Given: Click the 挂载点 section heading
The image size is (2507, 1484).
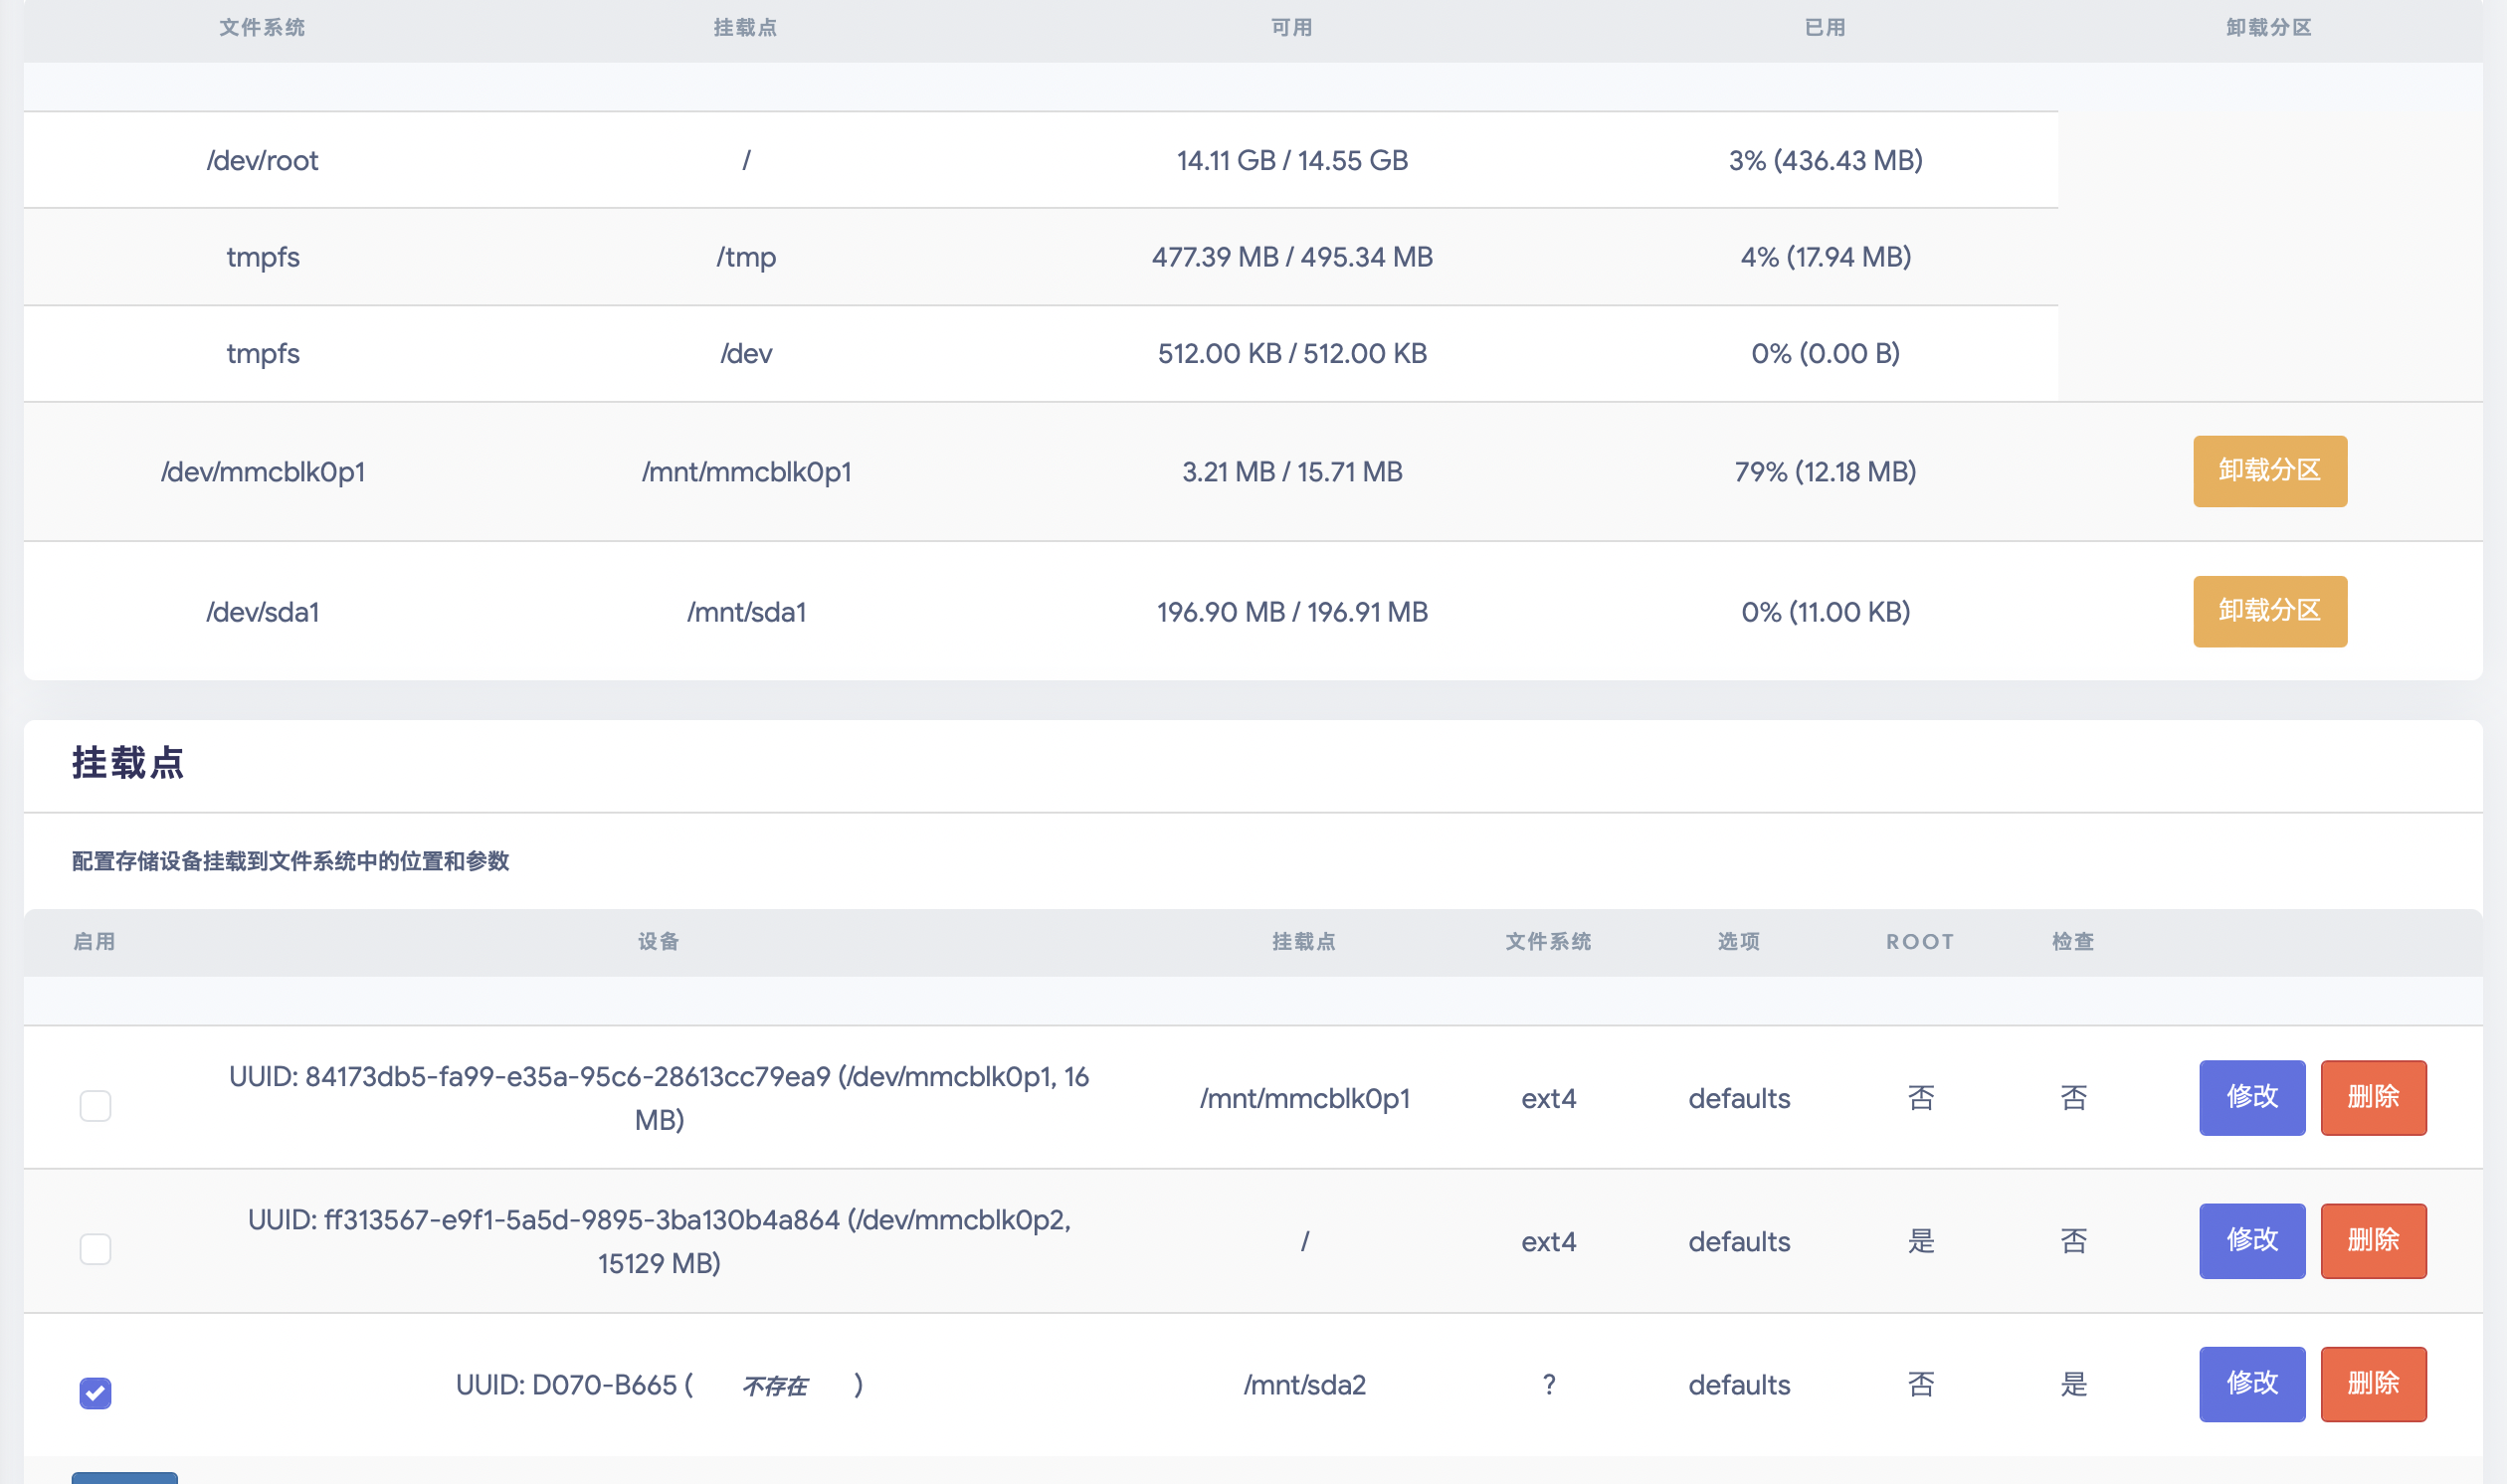Looking at the screenshot, I should point(128,763).
